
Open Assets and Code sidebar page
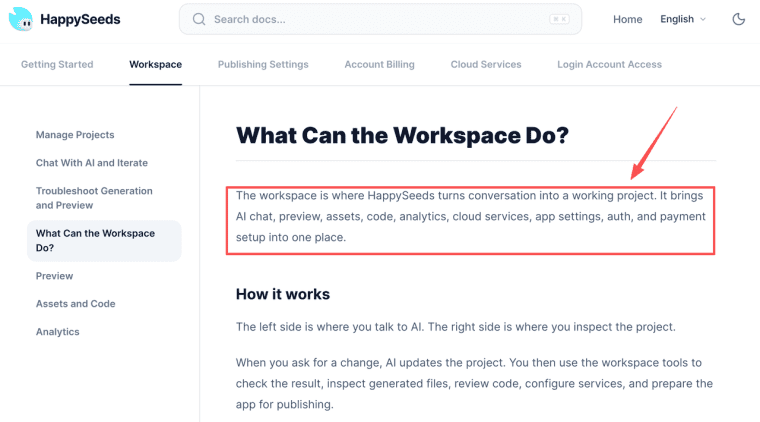point(76,304)
